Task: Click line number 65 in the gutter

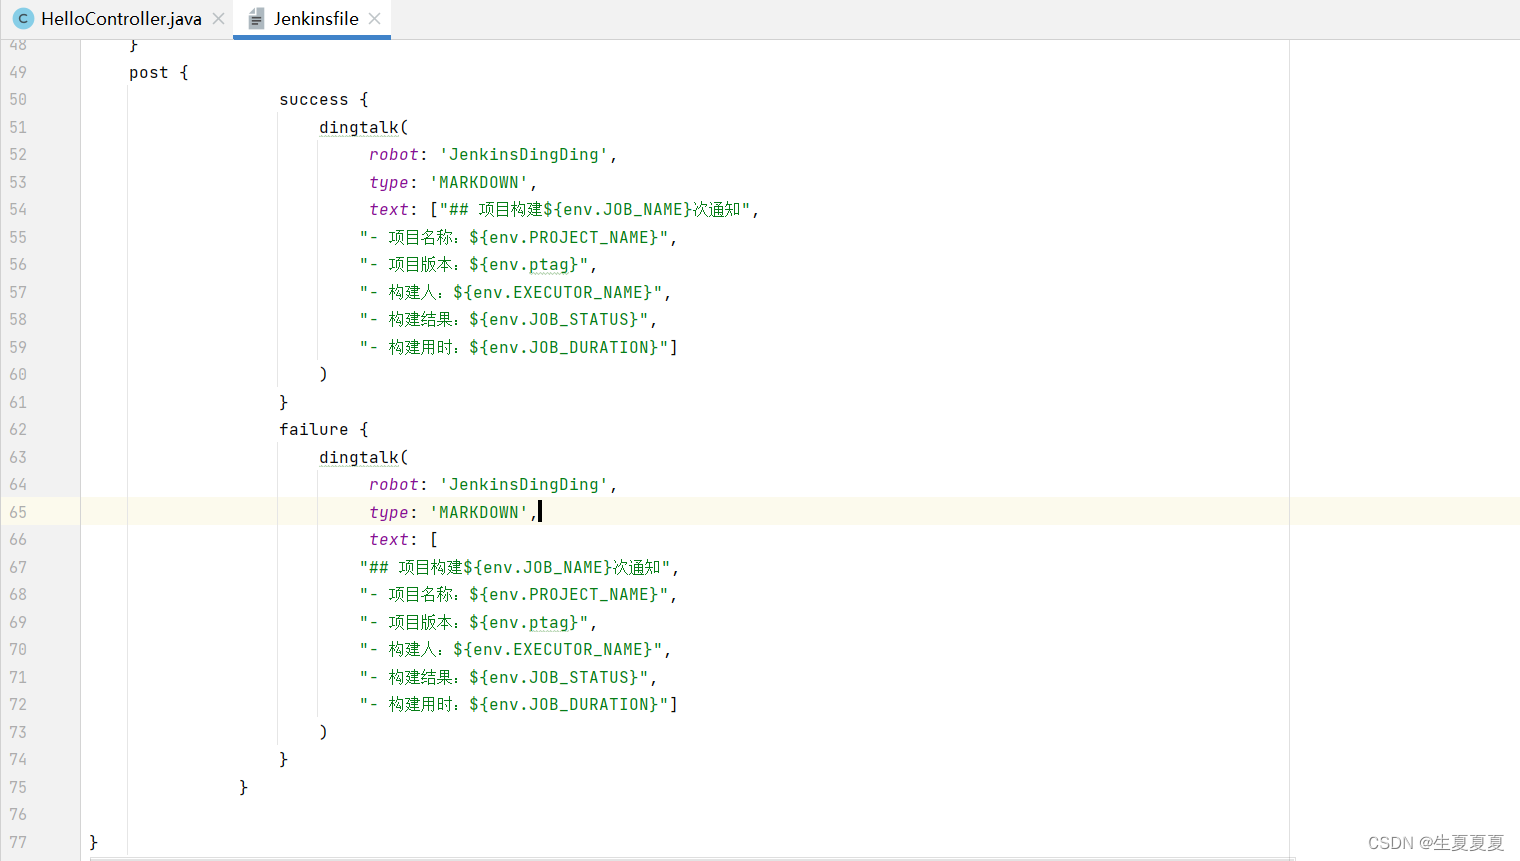Action: coord(18,512)
